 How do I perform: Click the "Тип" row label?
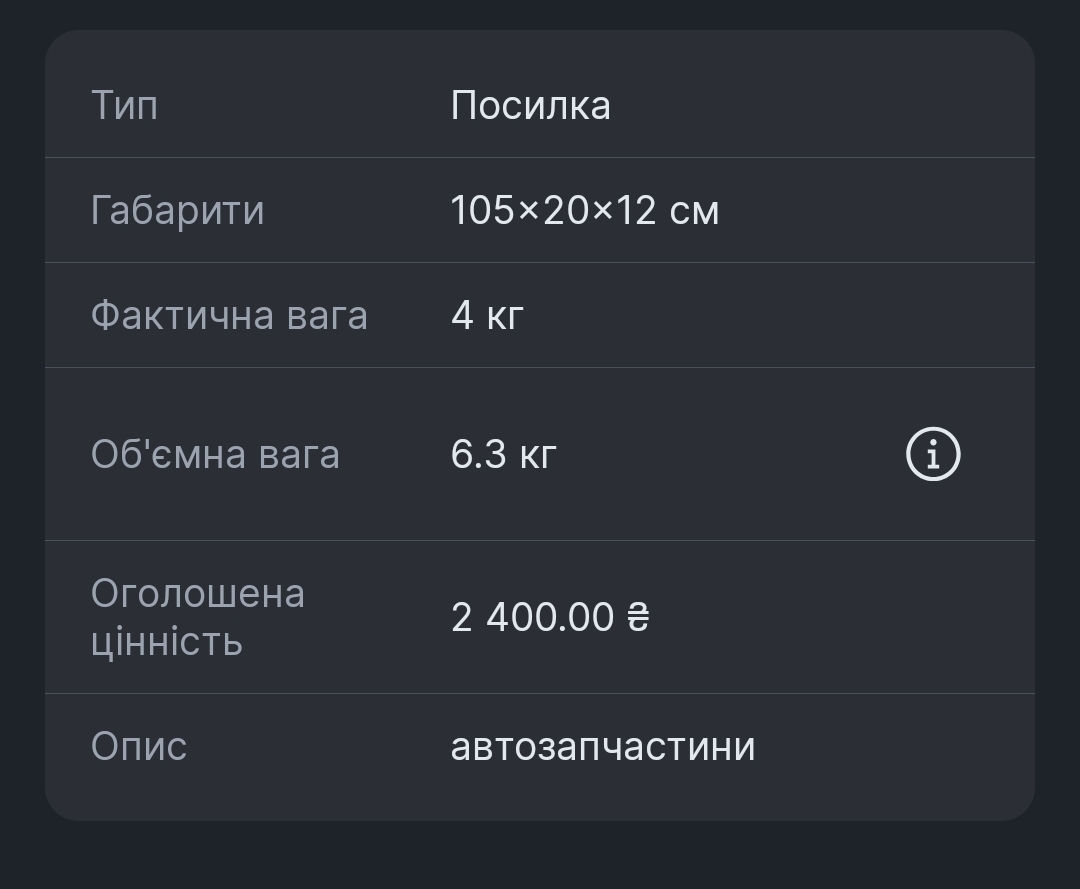point(124,105)
